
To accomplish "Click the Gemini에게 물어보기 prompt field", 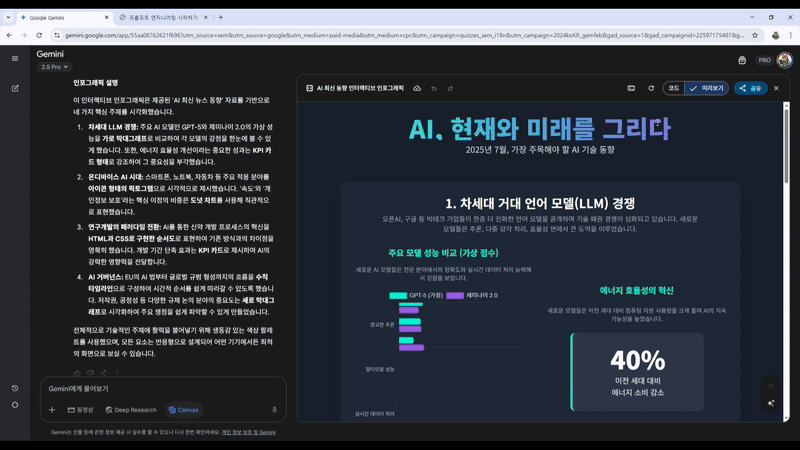I will coord(163,389).
